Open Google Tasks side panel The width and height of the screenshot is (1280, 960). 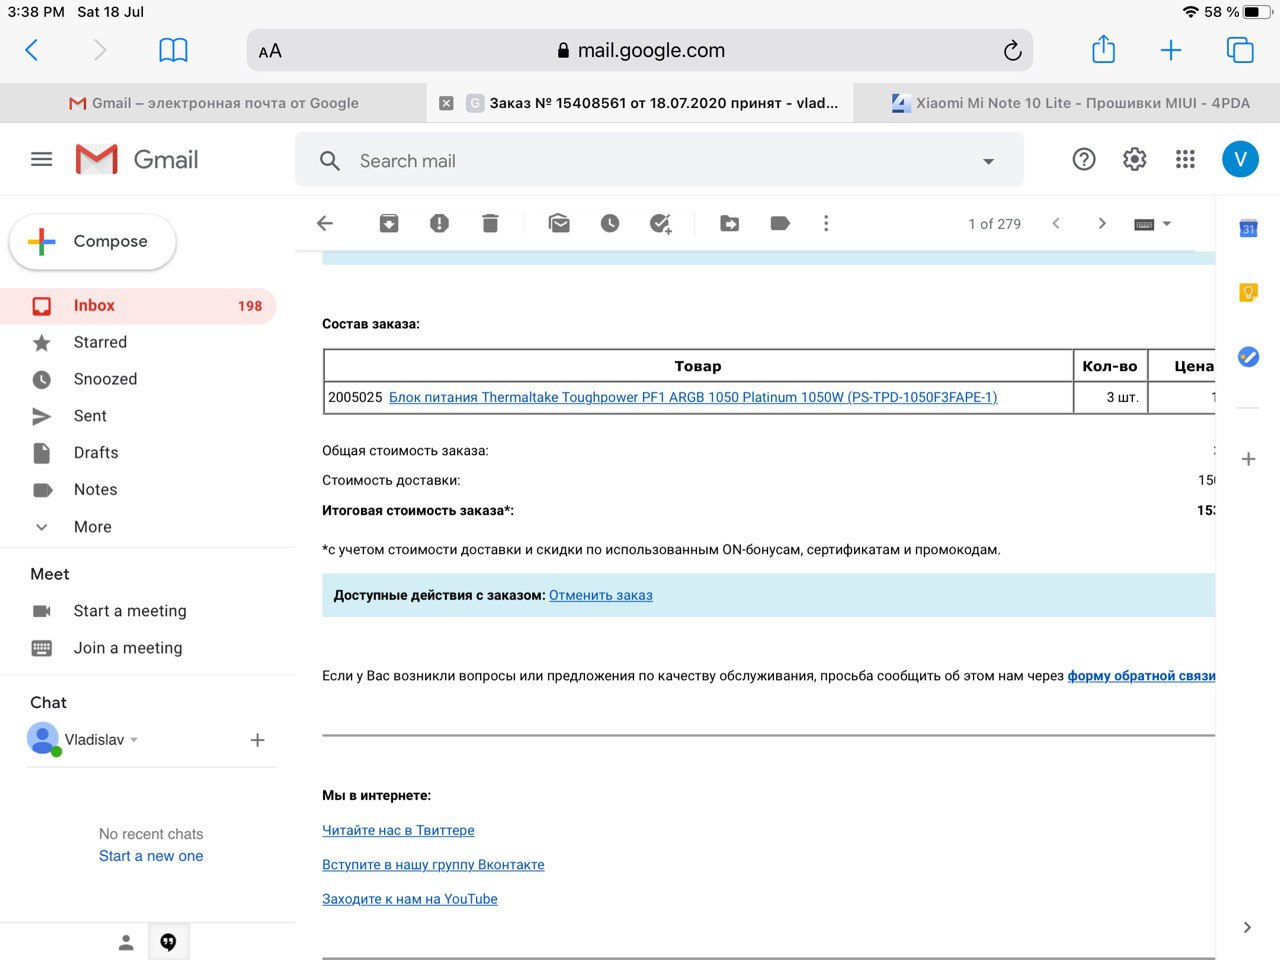coord(1248,356)
